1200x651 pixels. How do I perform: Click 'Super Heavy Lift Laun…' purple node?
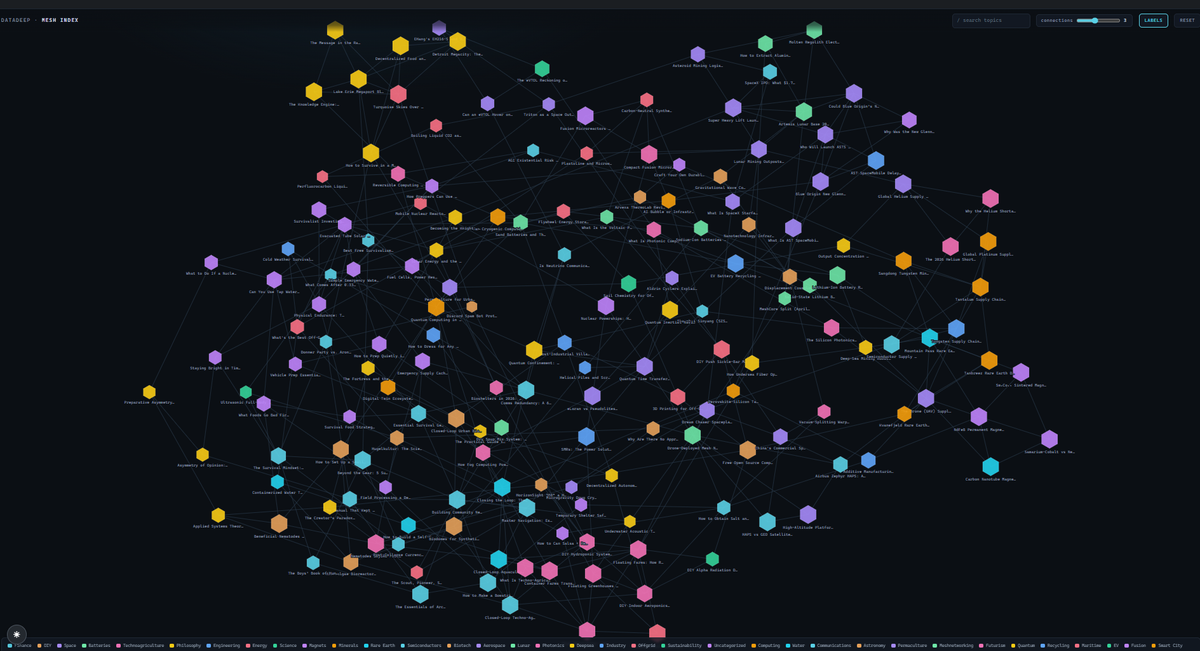[733, 108]
